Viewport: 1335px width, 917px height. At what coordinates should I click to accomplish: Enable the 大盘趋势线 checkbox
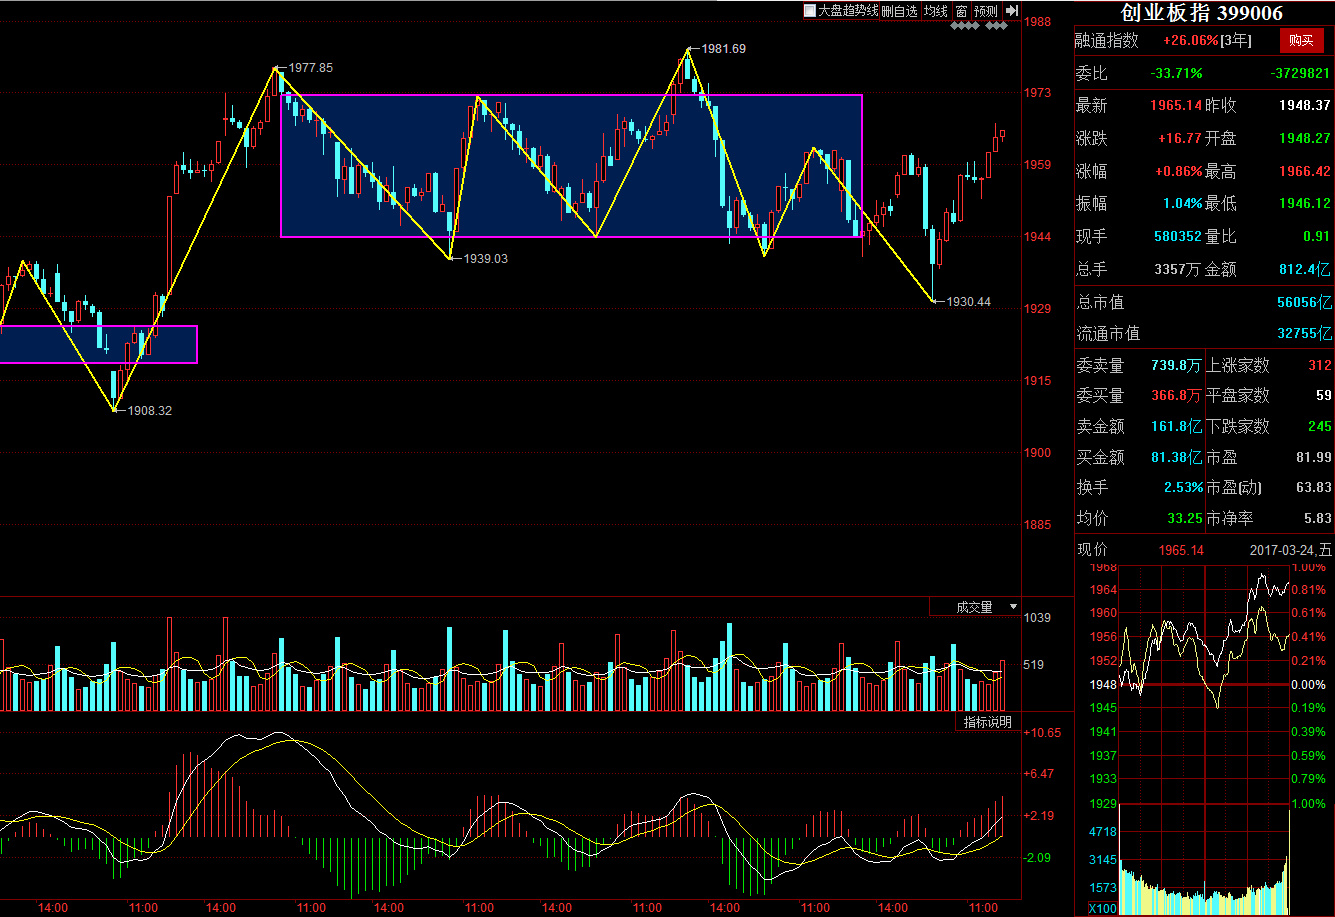pyautogui.click(x=810, y=11)
